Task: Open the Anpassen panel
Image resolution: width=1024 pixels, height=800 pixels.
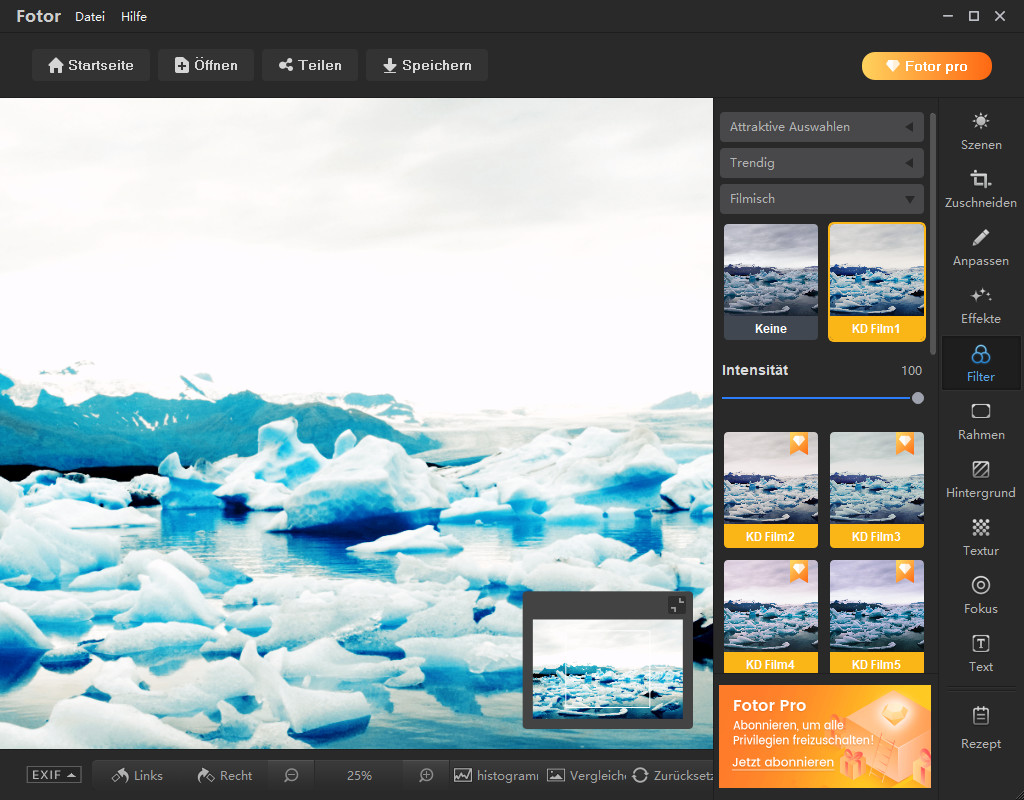Action: tap(980, 249)
